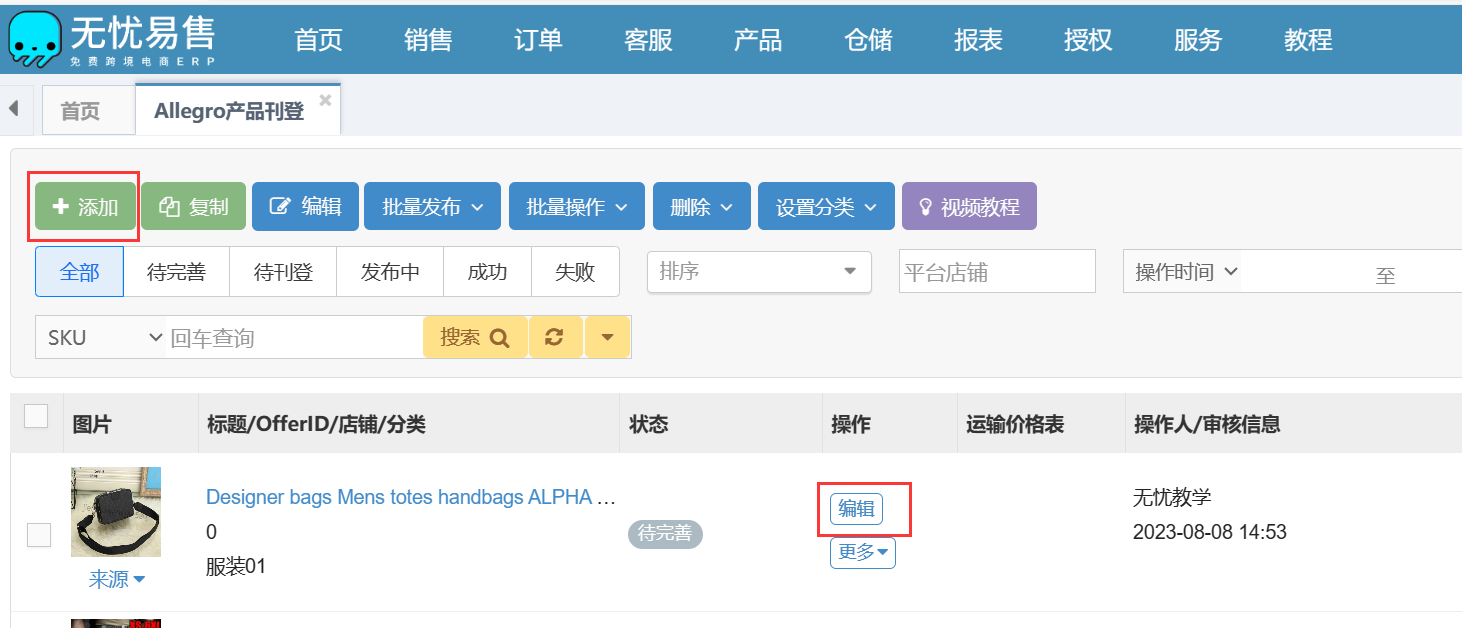1462x628 pixels.
Task: Expand the 更多 row actions menu
Action: coord(862,552)
